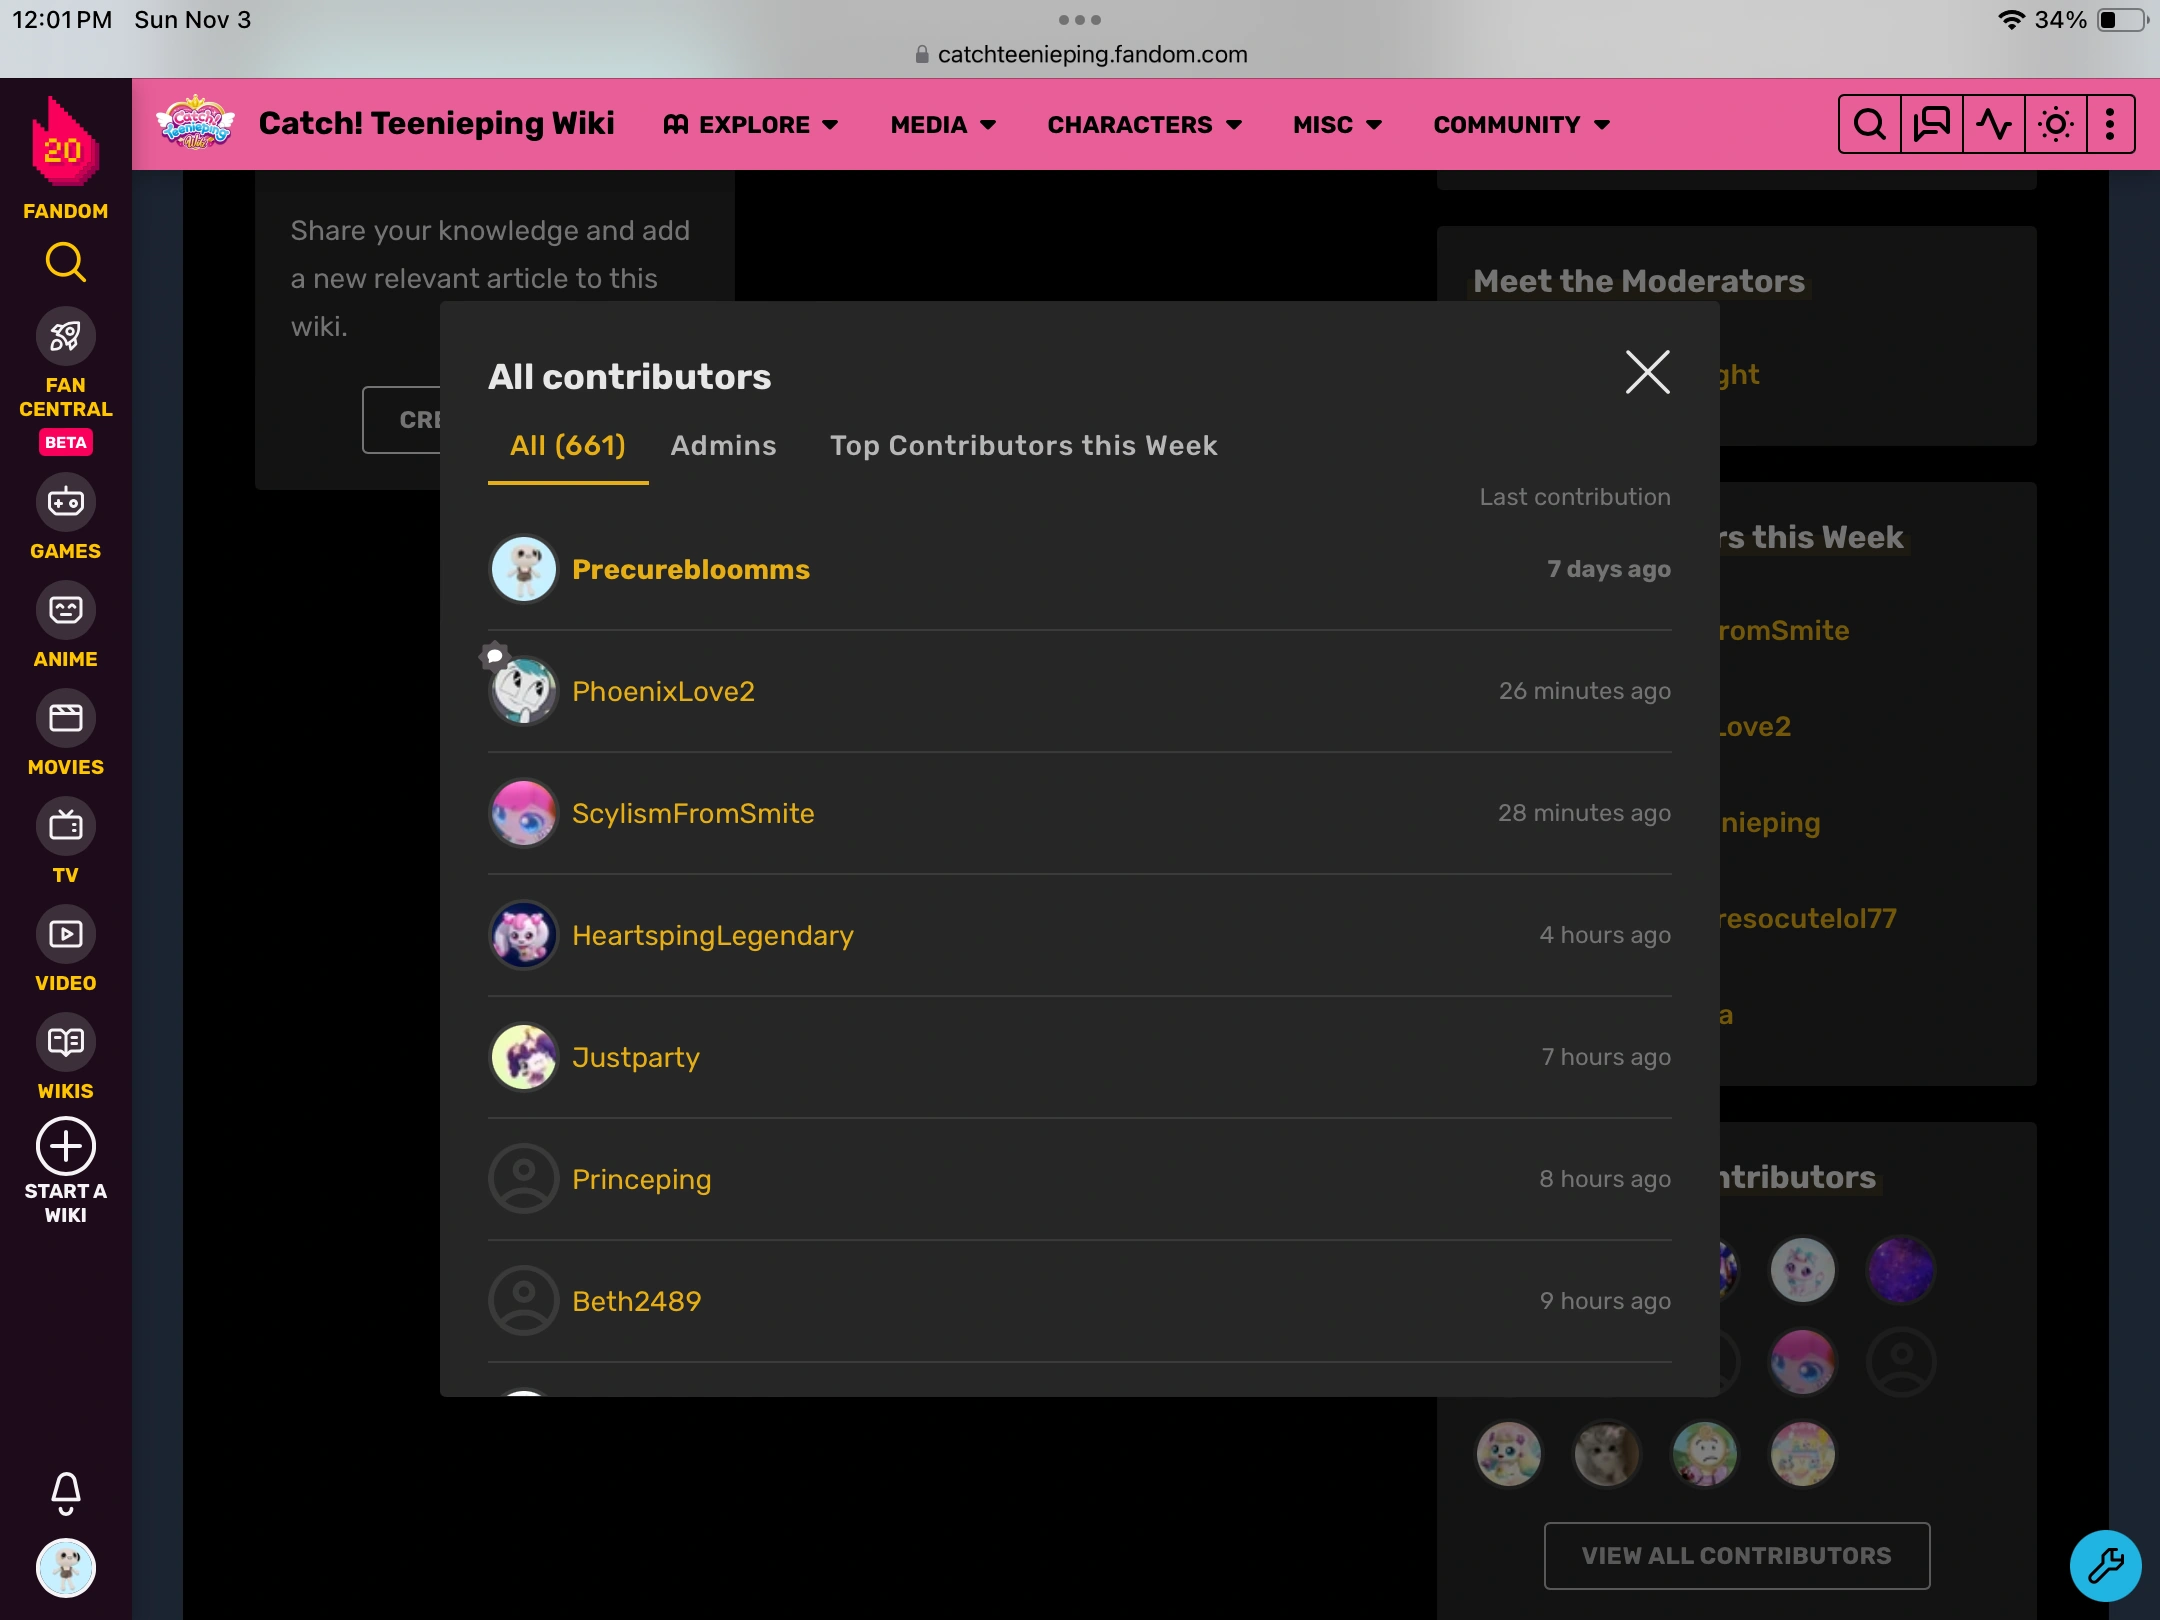
Task: Open PhoenixLove2's profile link
Action: pyautogui.click(x=663, y=692)
